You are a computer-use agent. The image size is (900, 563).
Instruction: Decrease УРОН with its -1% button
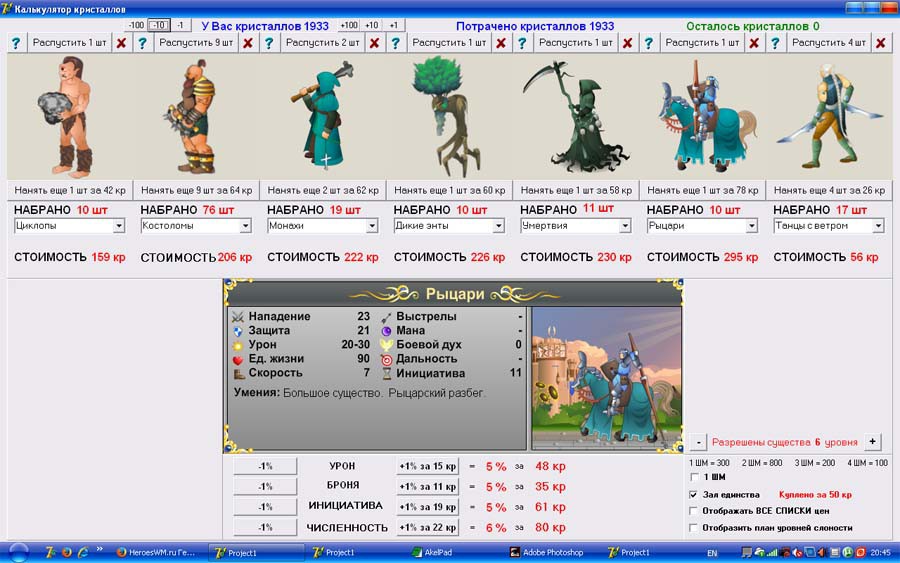click(x=265, y=466)
